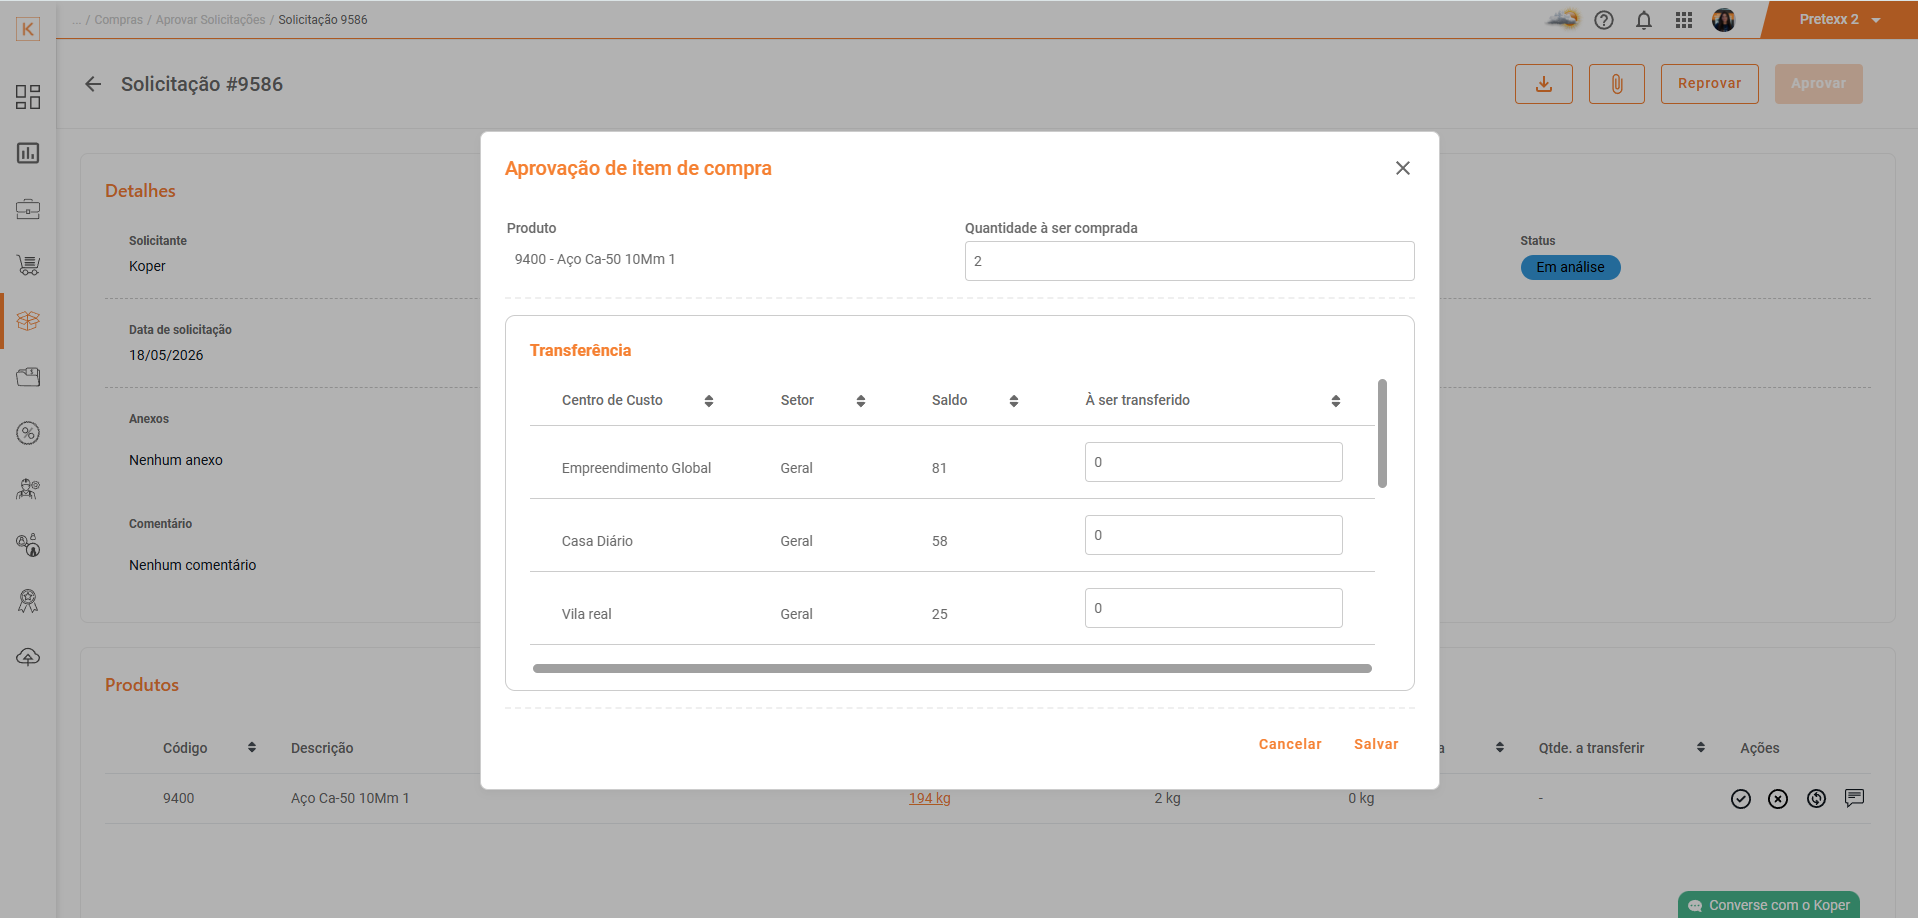Screen dimensions: 1918x918
Task: Click the transfer icon for item 9400
Action: (x=1817, y=798)
